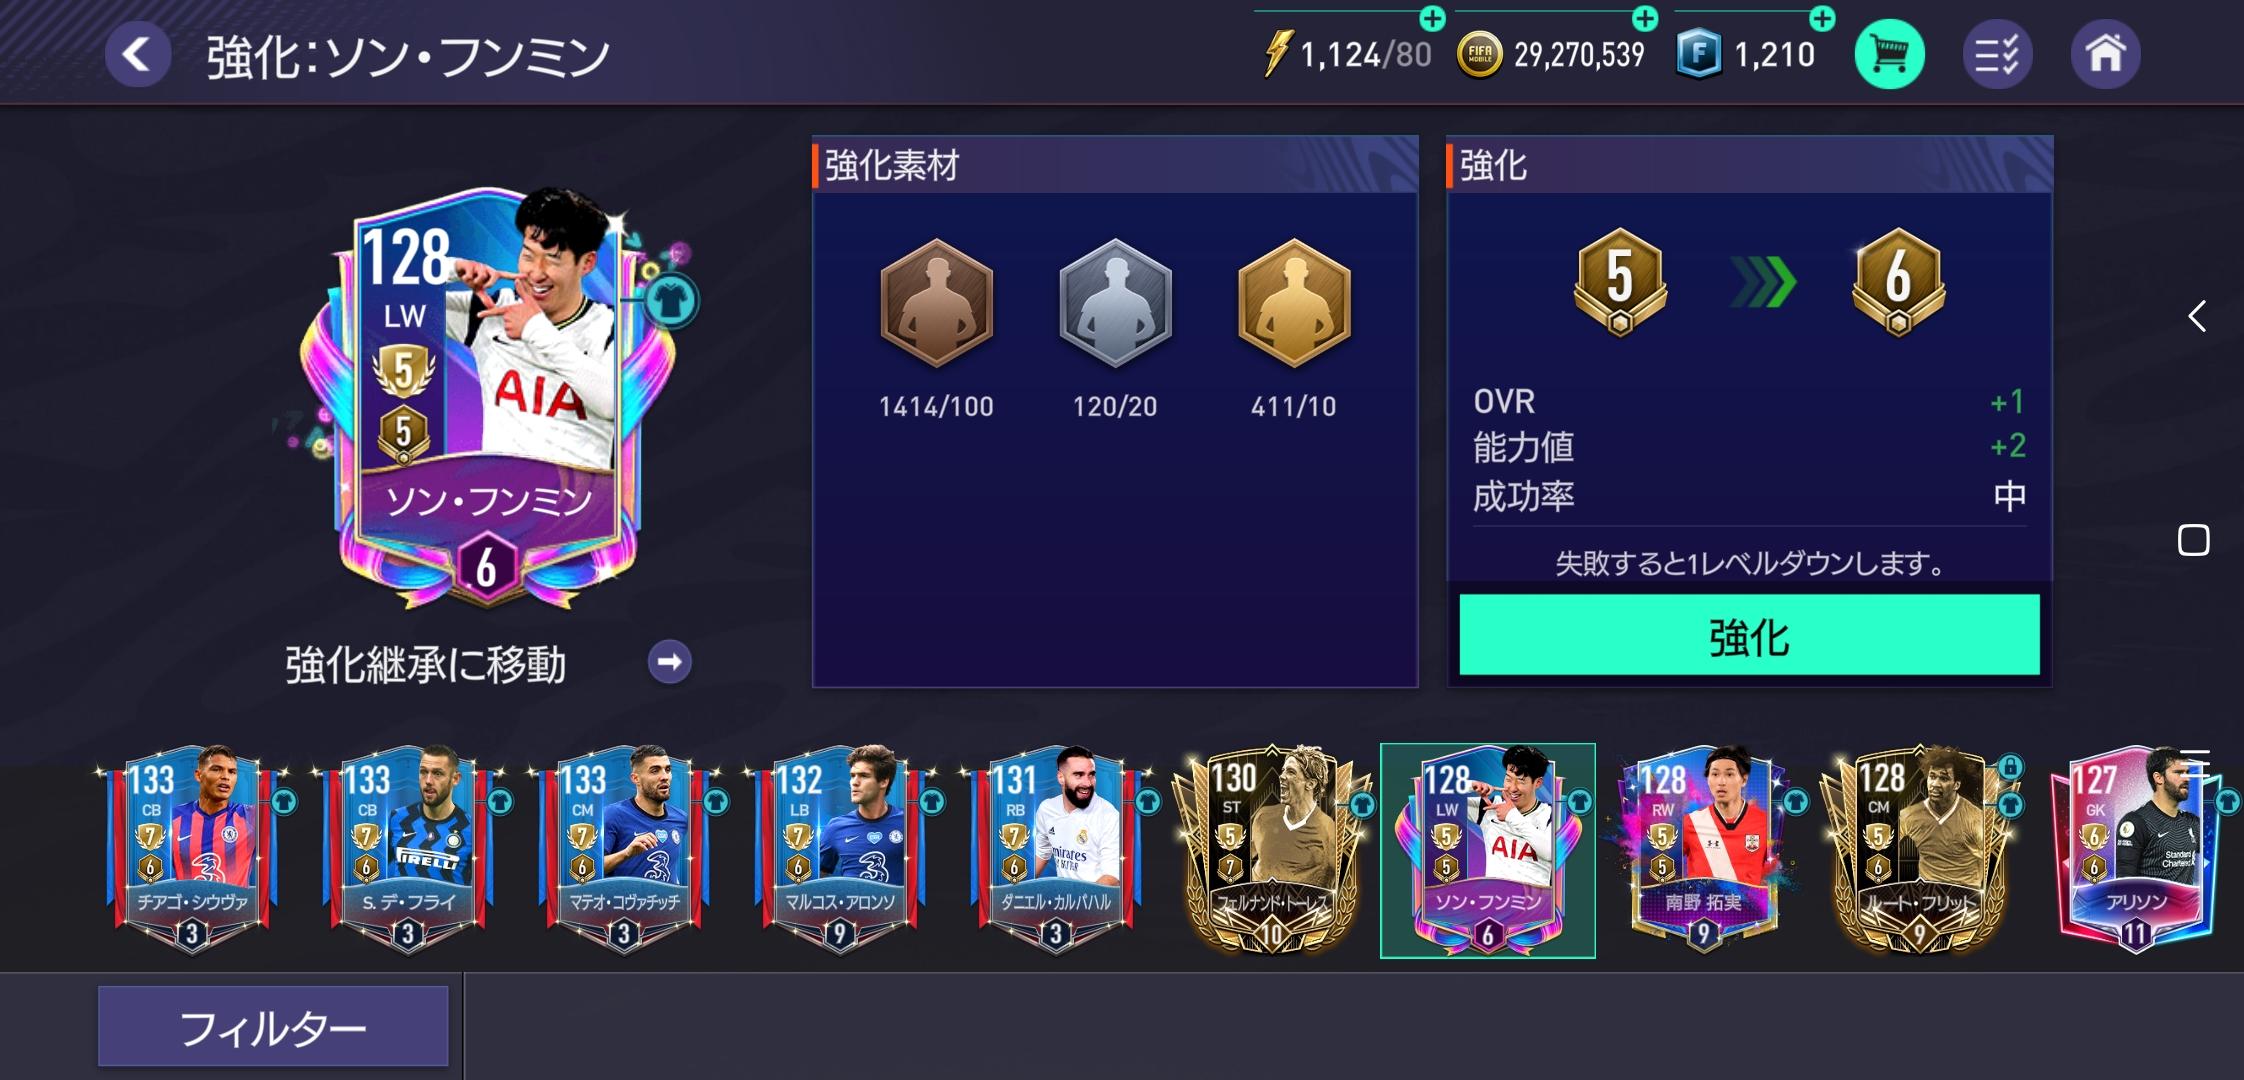Image resolution: width=2244 pixels, height=1080 pixels.
Task: Tap the lock icon on Gullit's card
Action: [x=2009, y=768]
